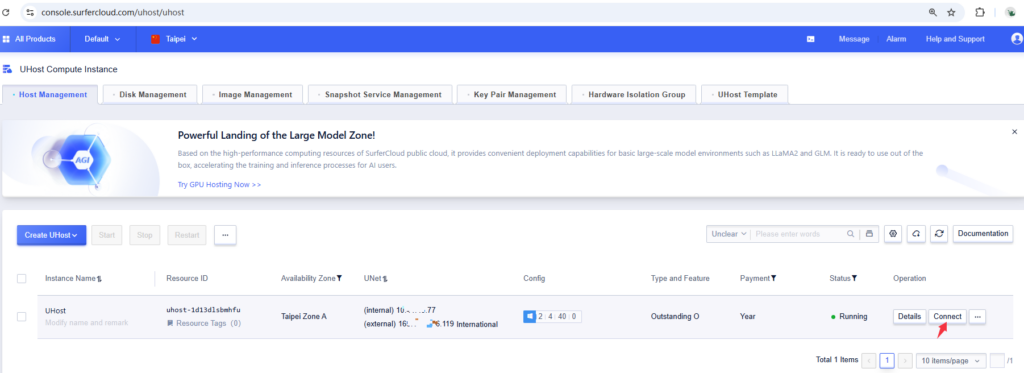Switch to the UHost Template tab
The height and width of the screenshot is (373, 1024).
[744, 95]
